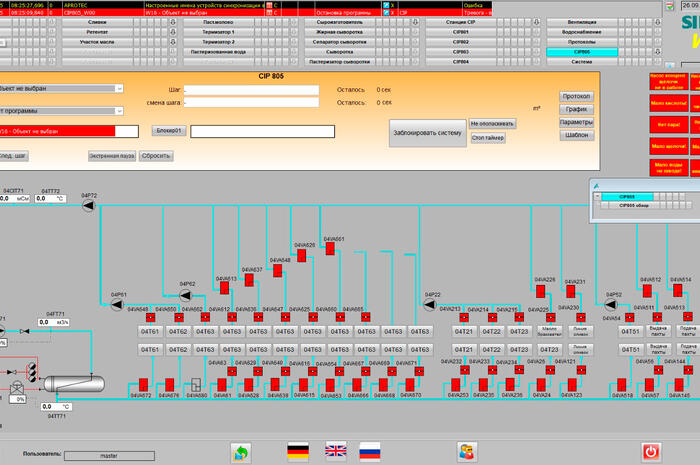Click the green checkmark acknowledge icon

(x=670, y=6)
